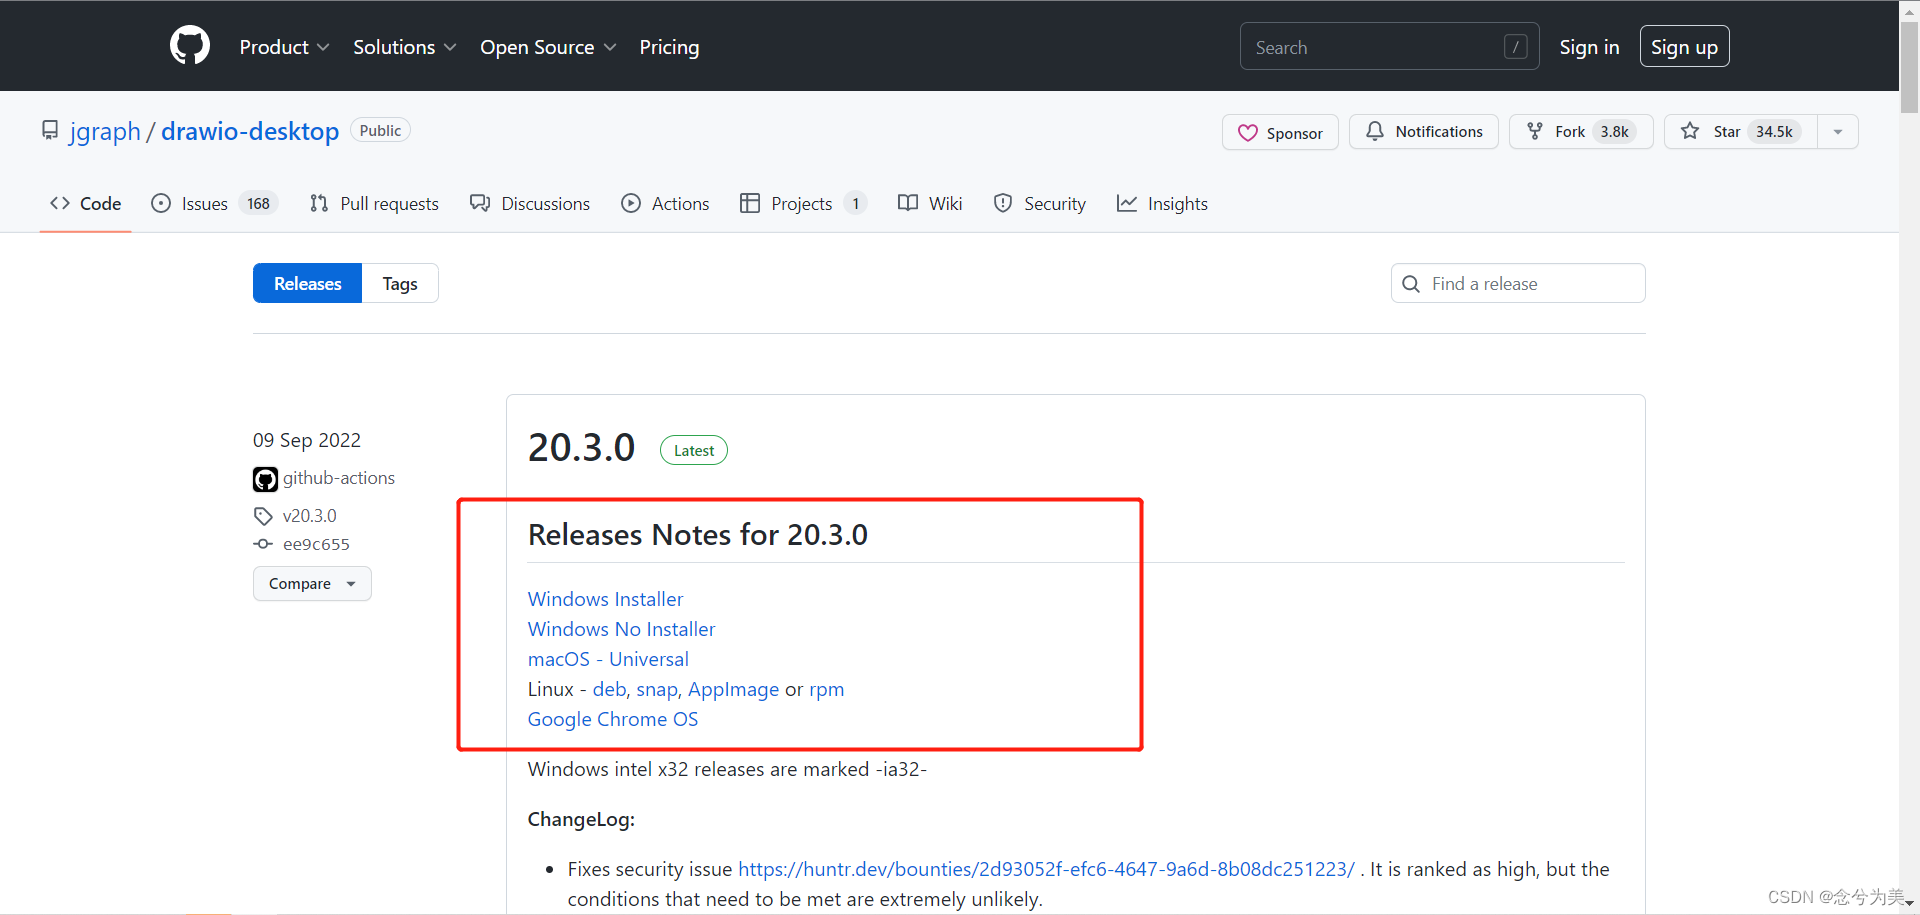Viewport: 1920px width, 915px height.
Task: Select the Releases button
Action: [307, 284]
